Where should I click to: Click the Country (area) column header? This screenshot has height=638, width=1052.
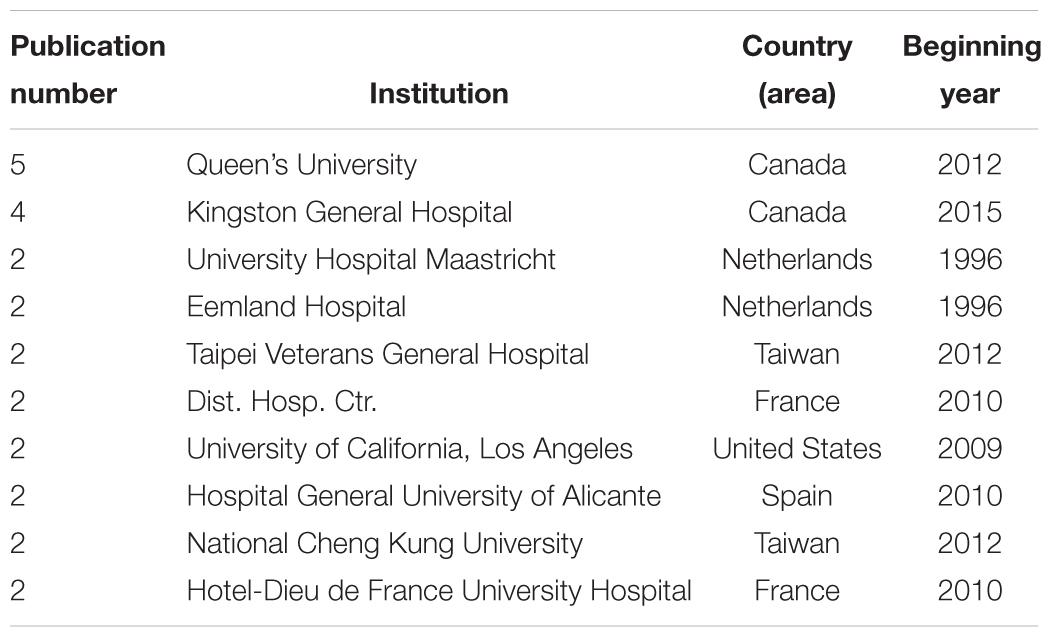pyautogui.click(x=797, y=70)
